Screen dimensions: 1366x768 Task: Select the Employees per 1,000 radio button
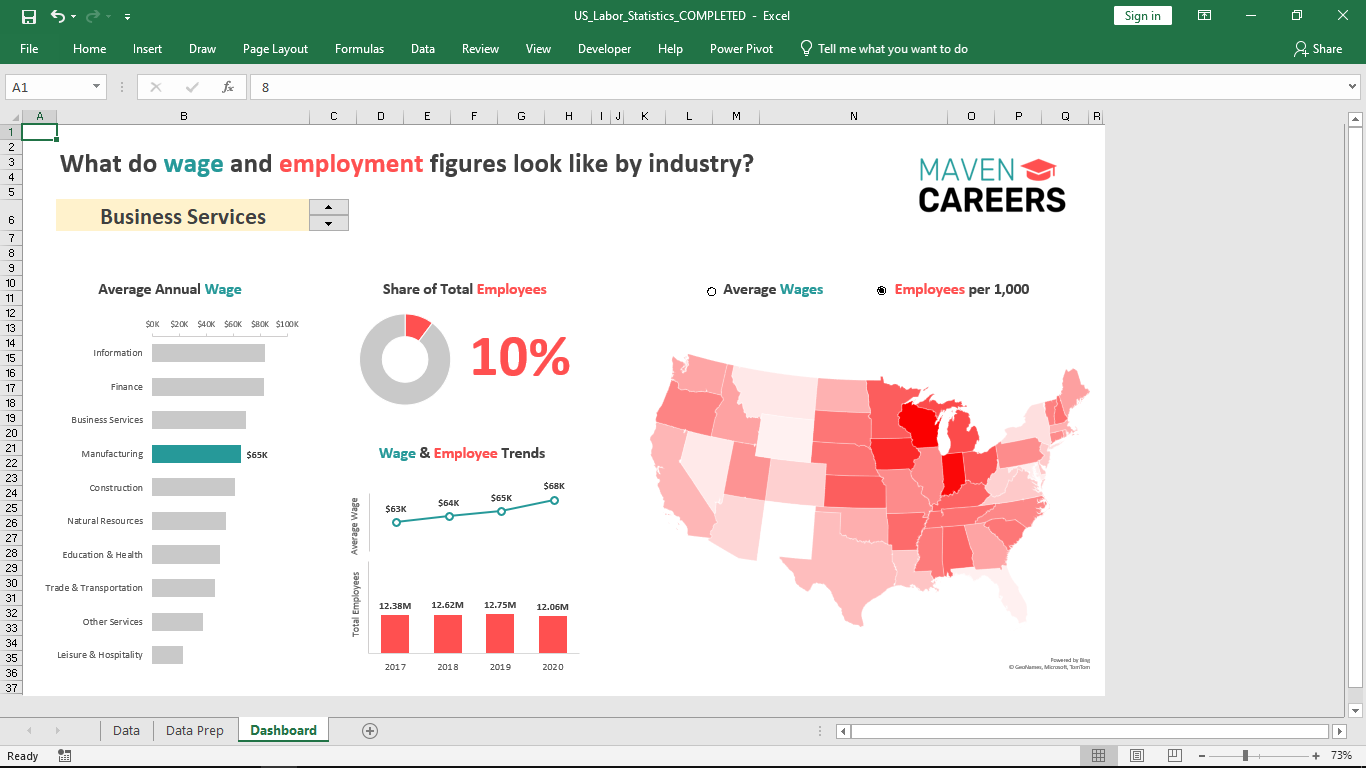(881, 290)
